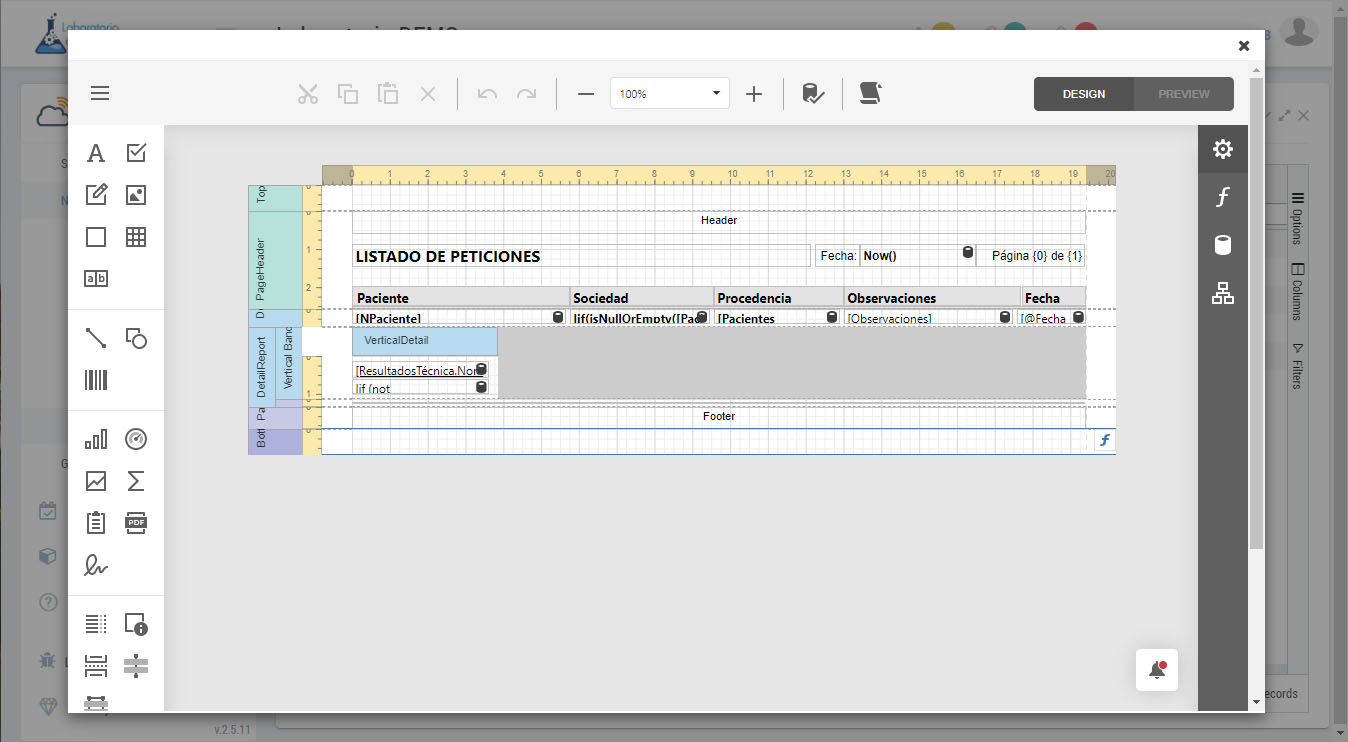Open the Report Explorer hierarchy panel
The width and height of the screenshot is (1348, 742).
coord(1222,293)
